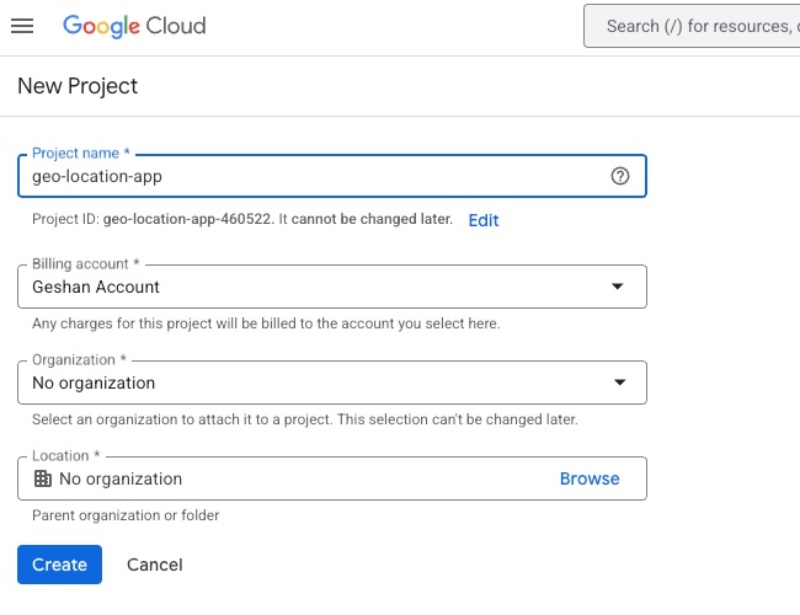Click the search resources bar

[700, 26]
